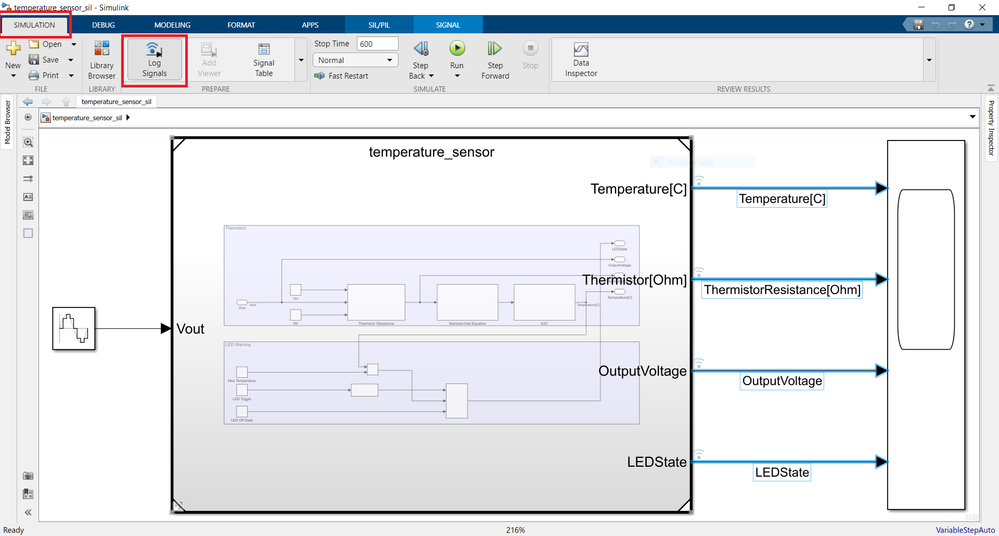
Task: Toggle sample time display arrows icon
Action: pos(28,179)
